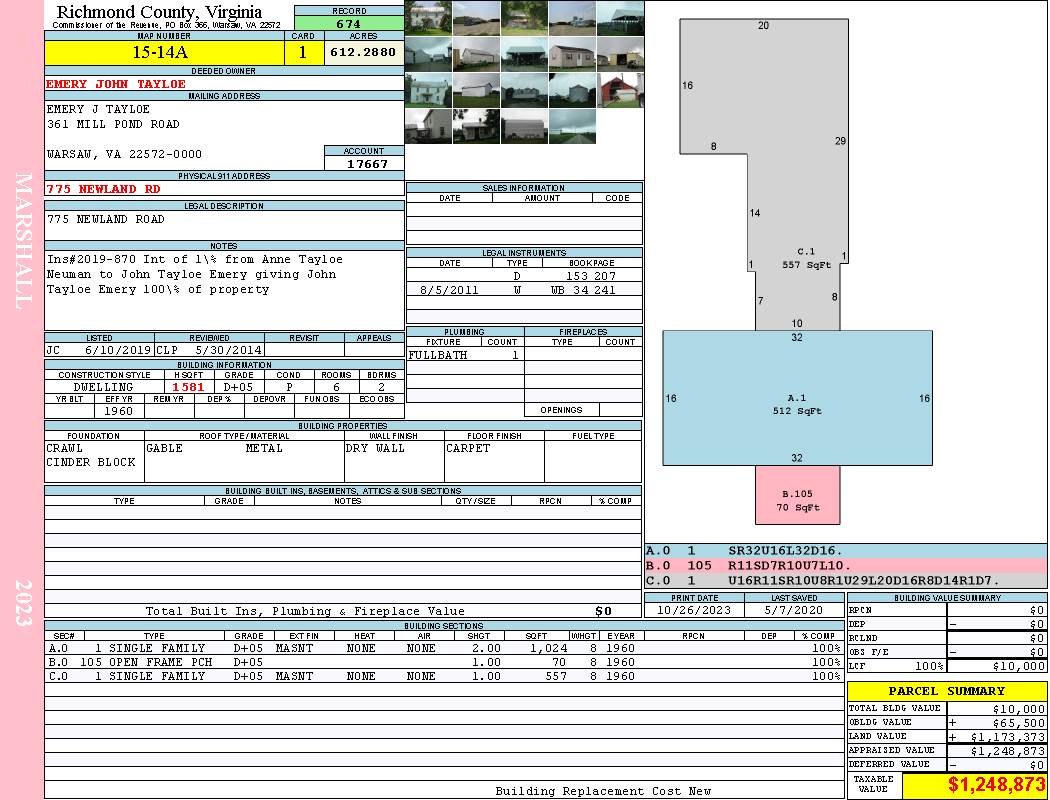
Task: Select the tan shed with white door photo
Action: (x=572, y=53)
